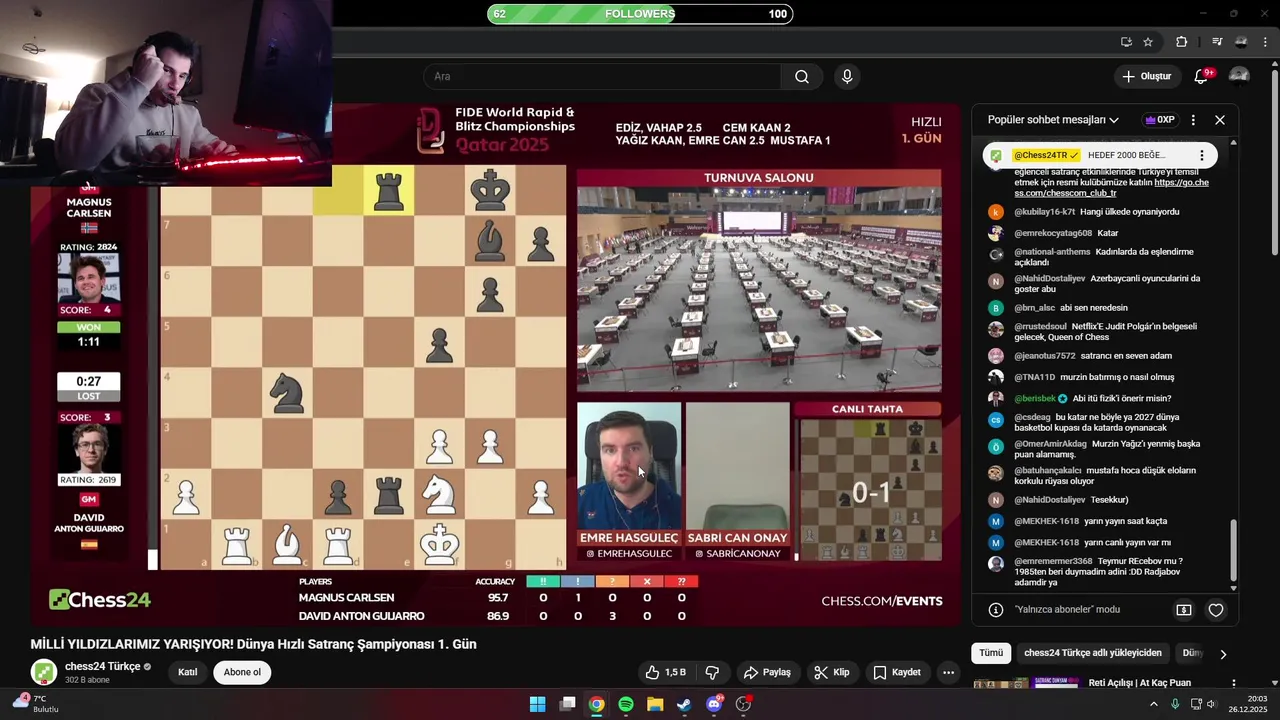Start voice search with microphone icon
Image resolution: width=1280 pixels, height=720 pixels.
pyautogui.click(x=847, y=77)
